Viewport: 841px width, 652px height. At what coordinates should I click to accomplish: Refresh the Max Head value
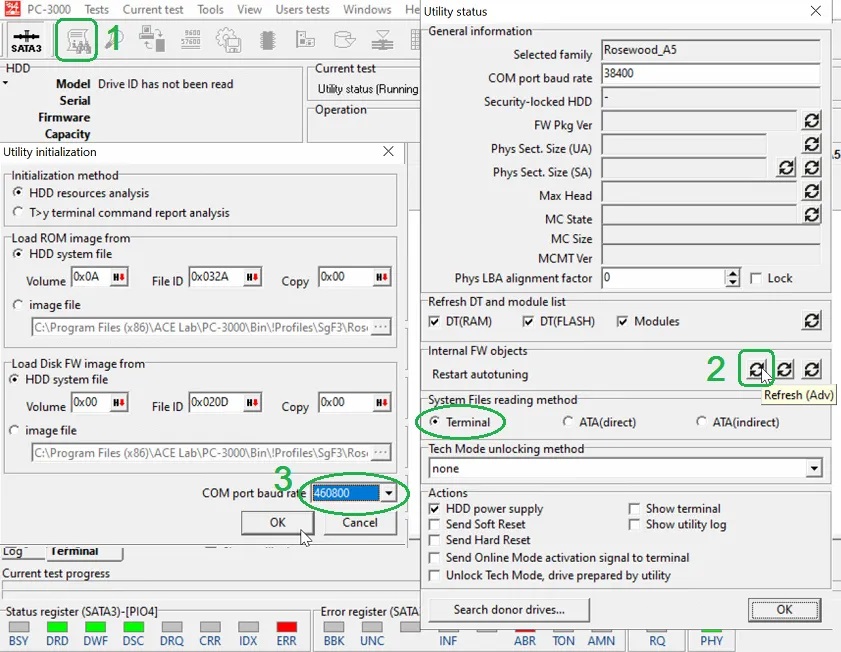coord(811,191)
